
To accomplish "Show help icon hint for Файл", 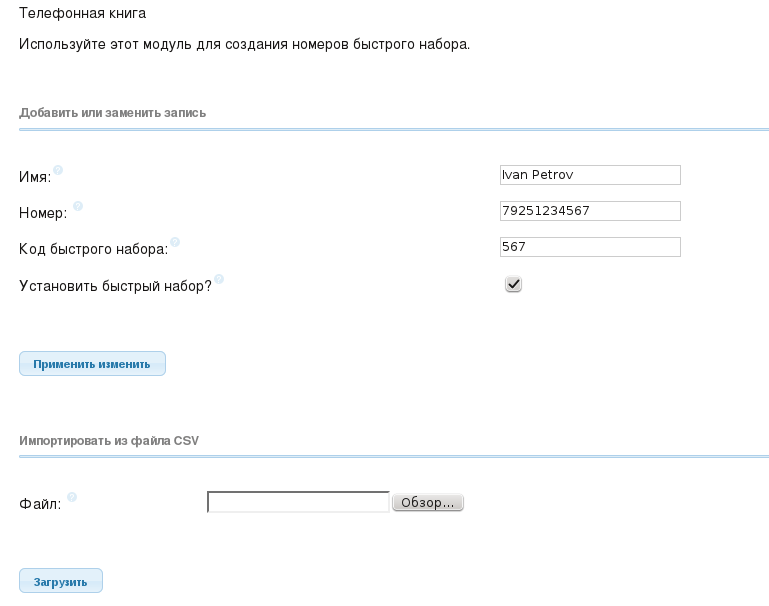I will pyautogui.click(x=72, y=497).
